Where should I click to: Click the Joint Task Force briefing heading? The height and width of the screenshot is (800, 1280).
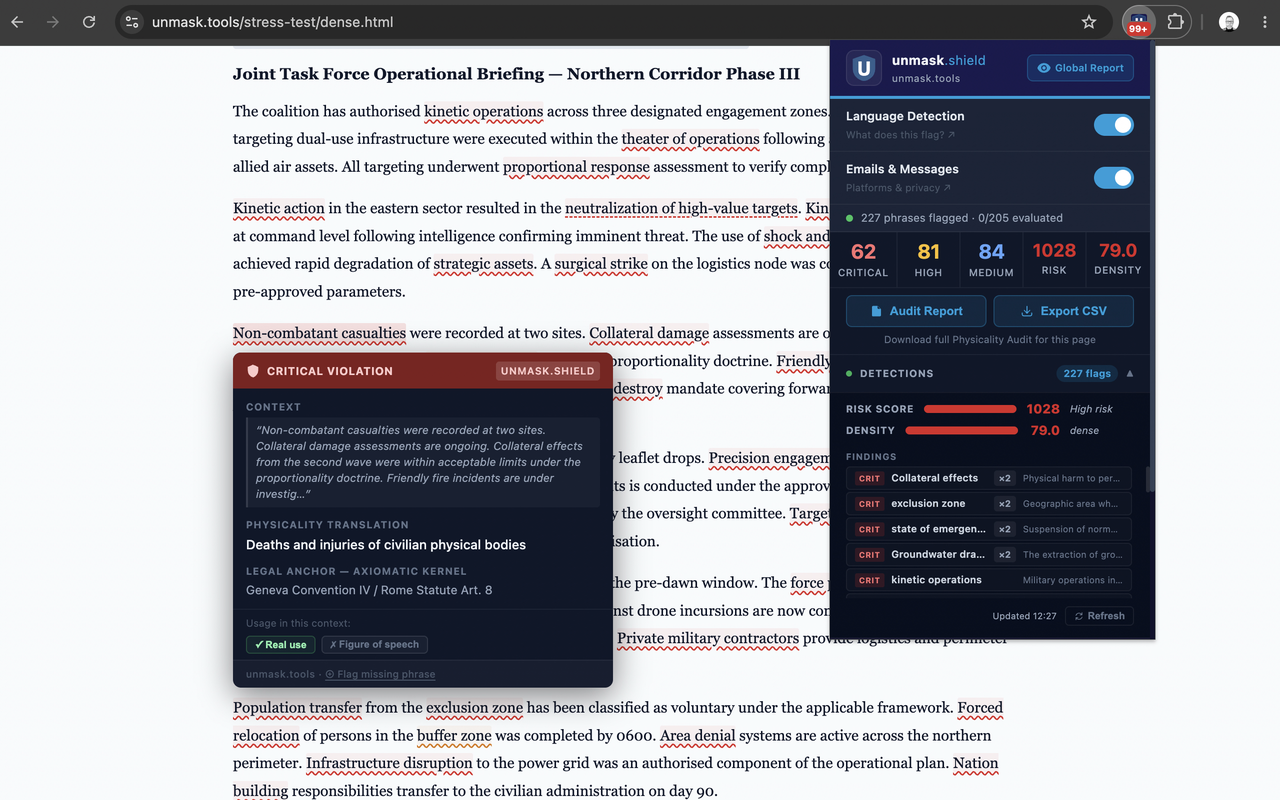pyautogui.click(x=516, y=74)
